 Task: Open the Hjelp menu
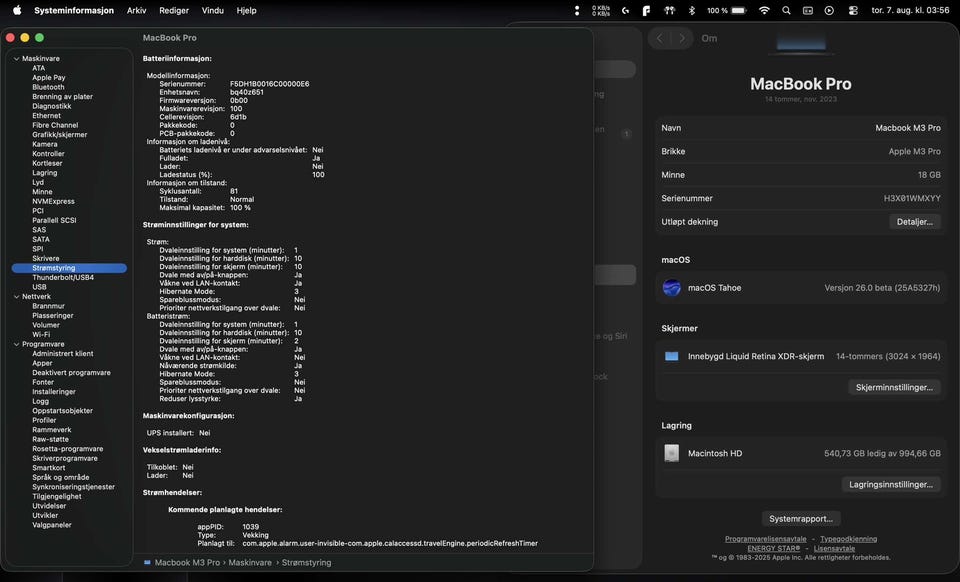(x=247, y=10)
